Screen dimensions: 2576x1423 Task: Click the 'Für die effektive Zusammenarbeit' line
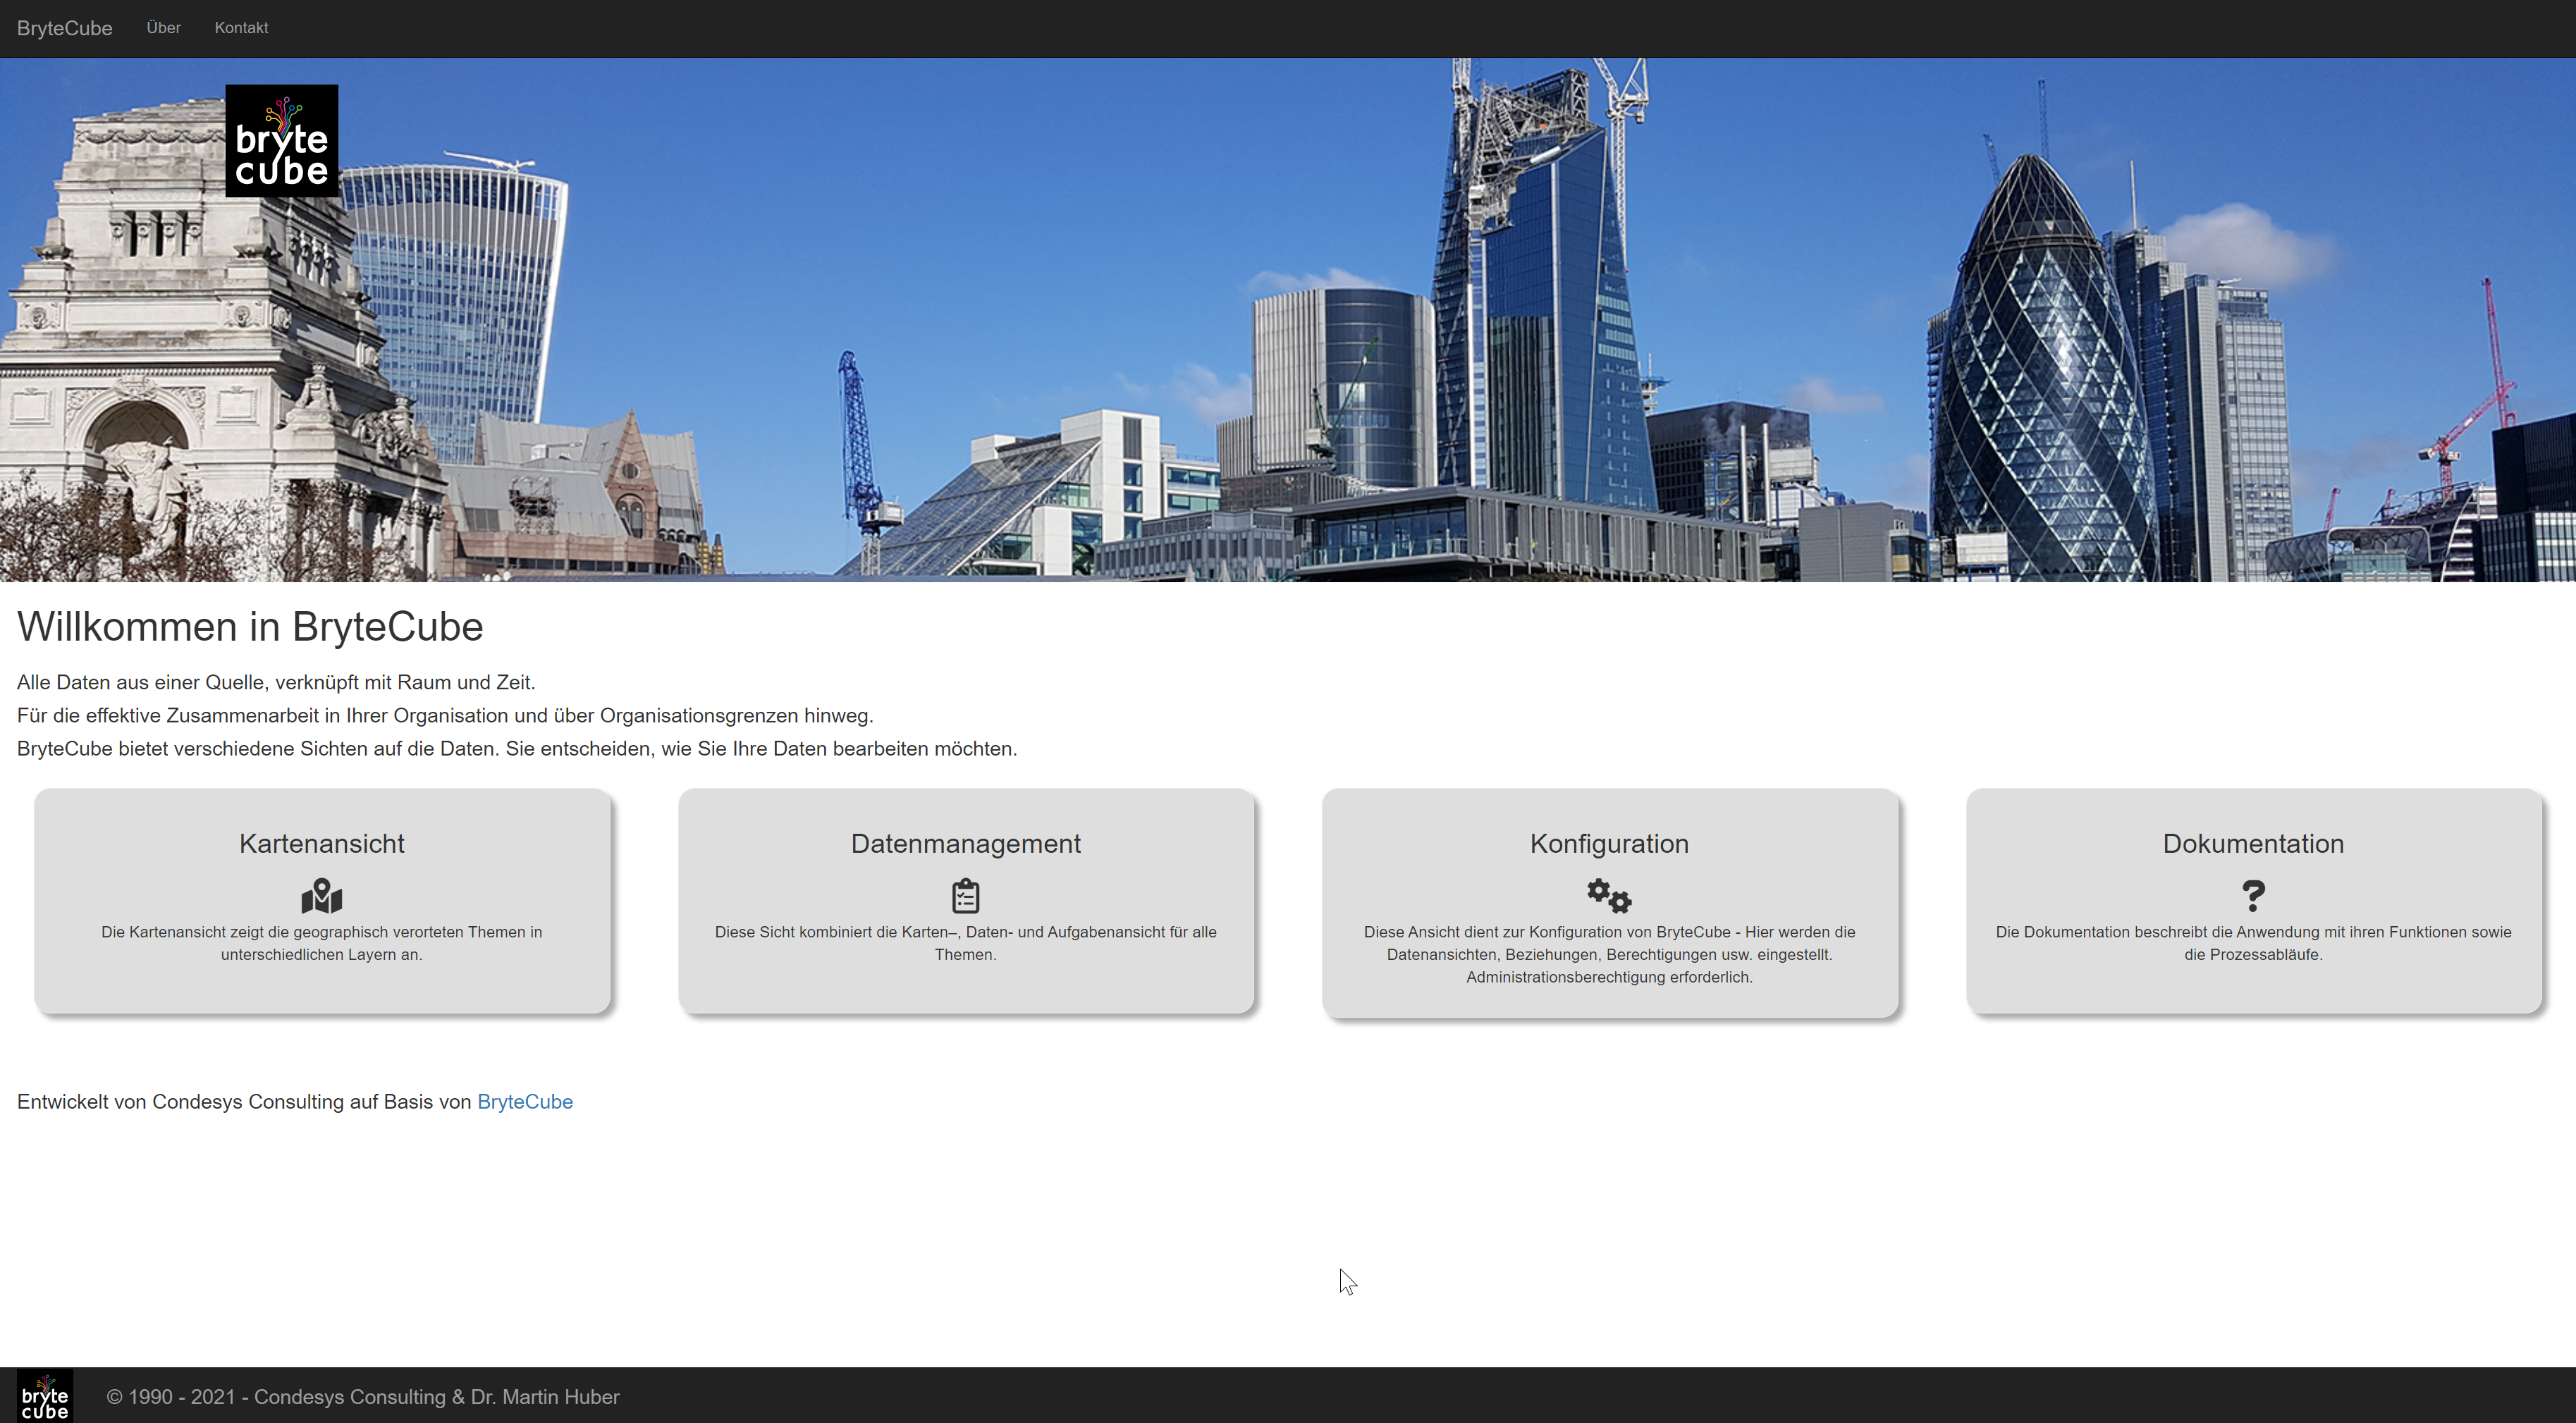(445, 716)
